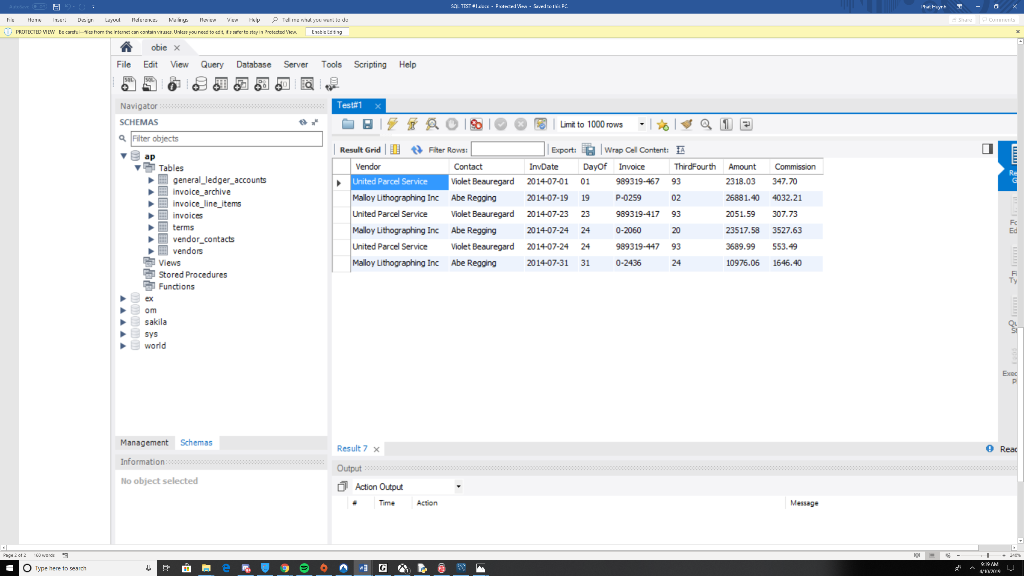Open the Action Output dropdown
1024x576 pixels.
pos(459,486)
